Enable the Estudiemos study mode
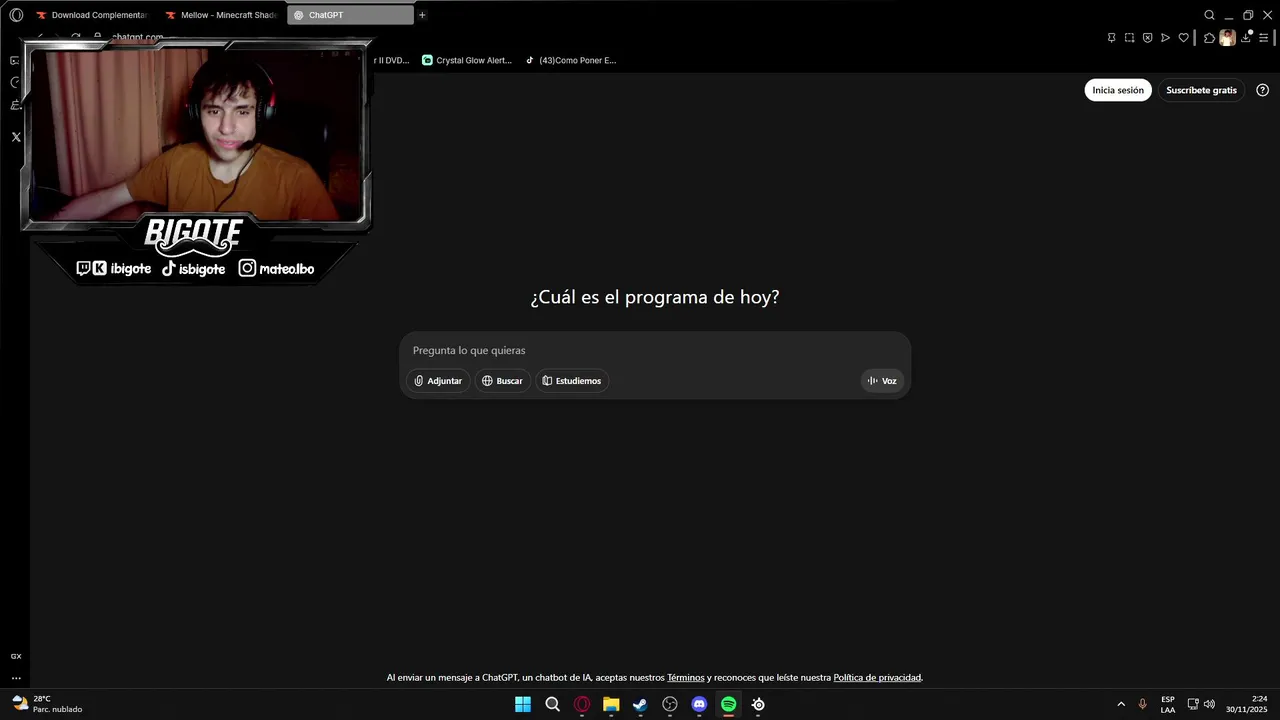 [x=572, y=381]
